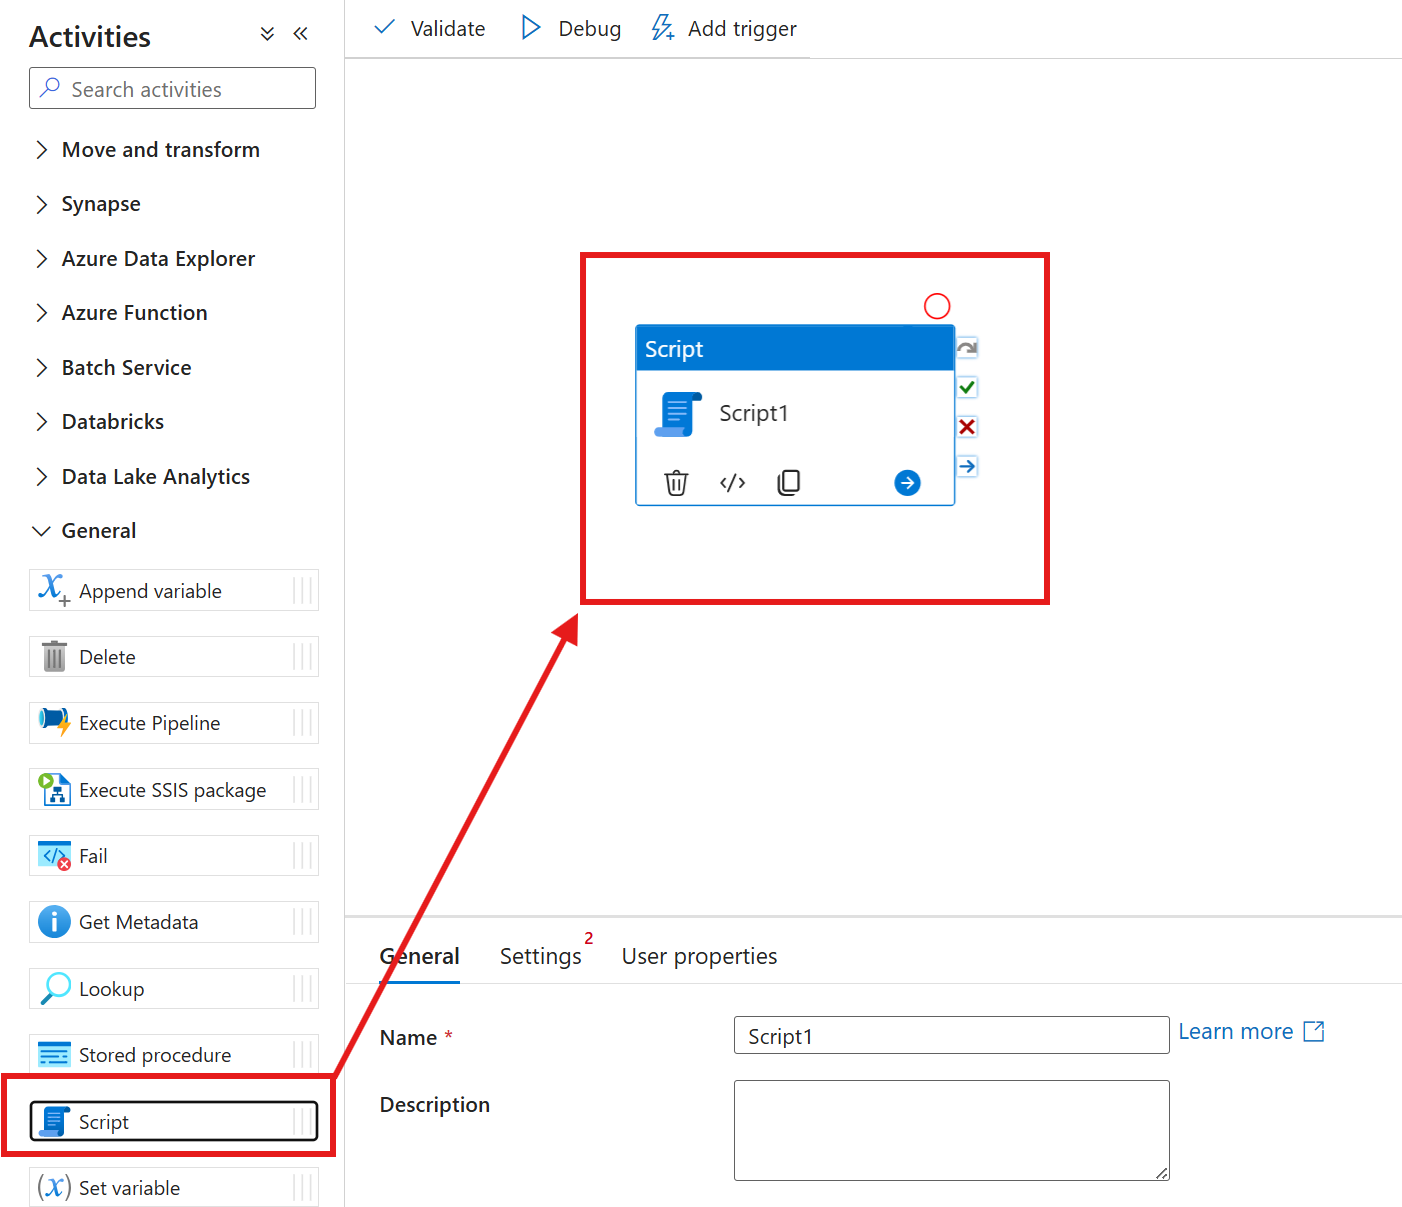Click the green success connector on Script1
This screenshot has height=1207, width=1402.
tap(967, 387)
